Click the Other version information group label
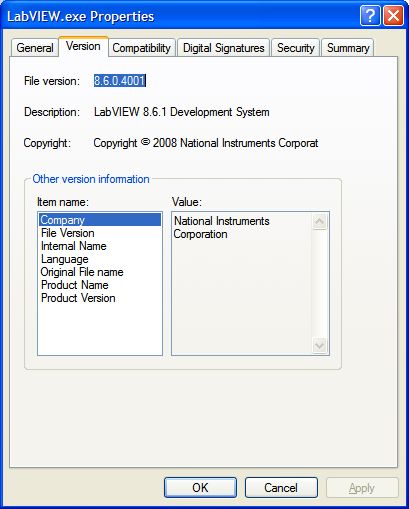Viewport: 409px width, 509px height. coord(91,179)
